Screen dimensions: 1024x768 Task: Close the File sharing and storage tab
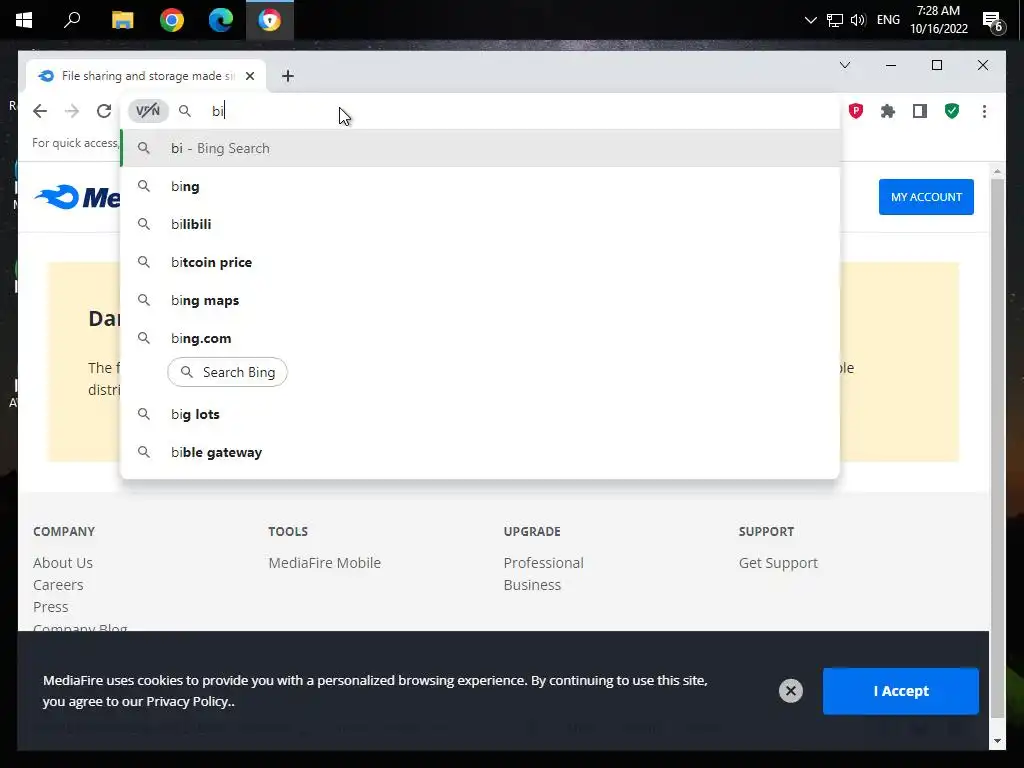[249, 76]
